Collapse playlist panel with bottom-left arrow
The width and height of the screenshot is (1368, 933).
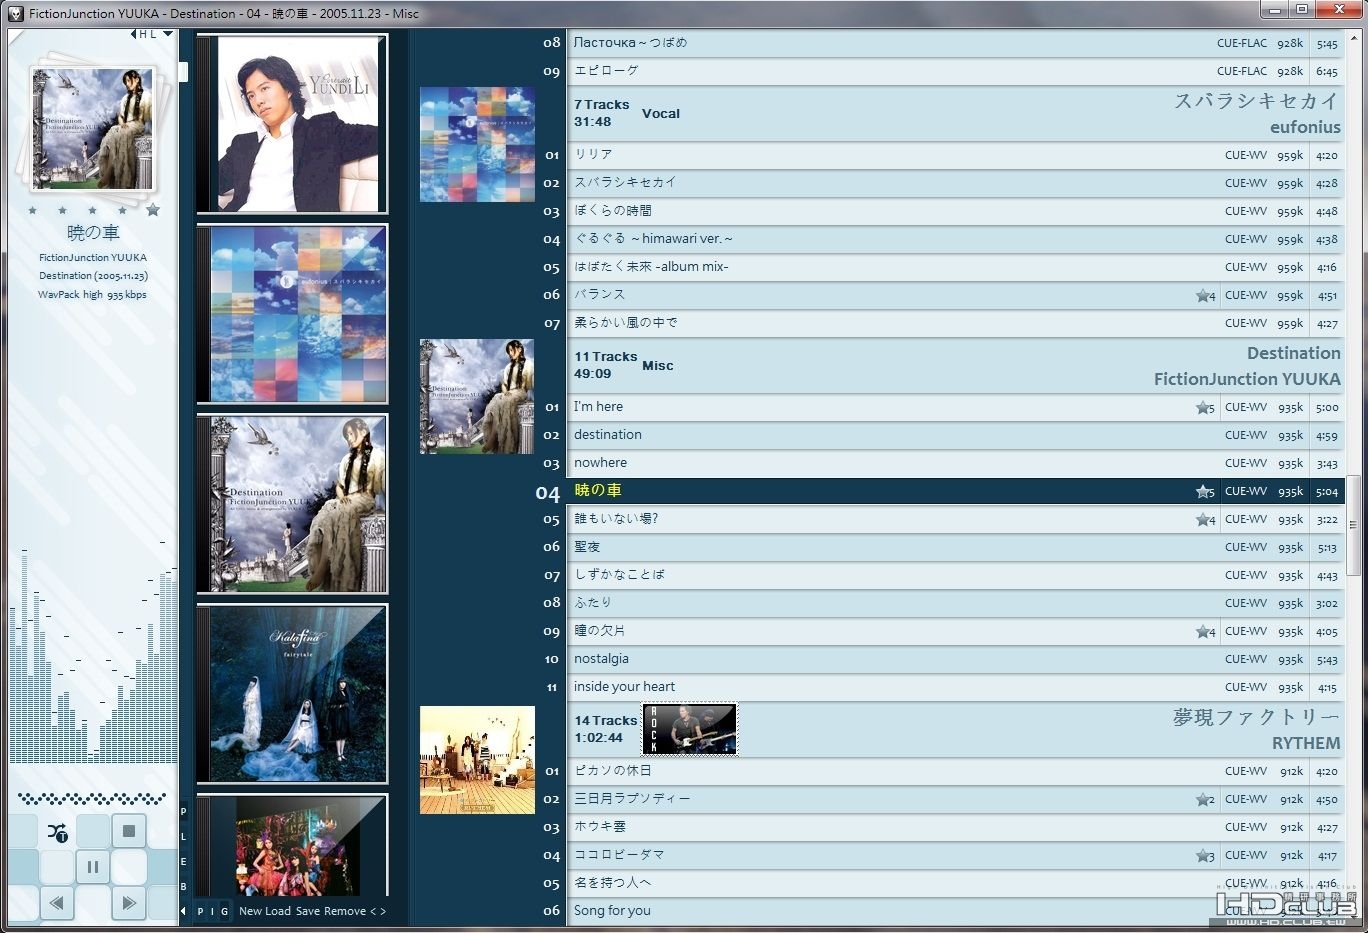point(183,911)
